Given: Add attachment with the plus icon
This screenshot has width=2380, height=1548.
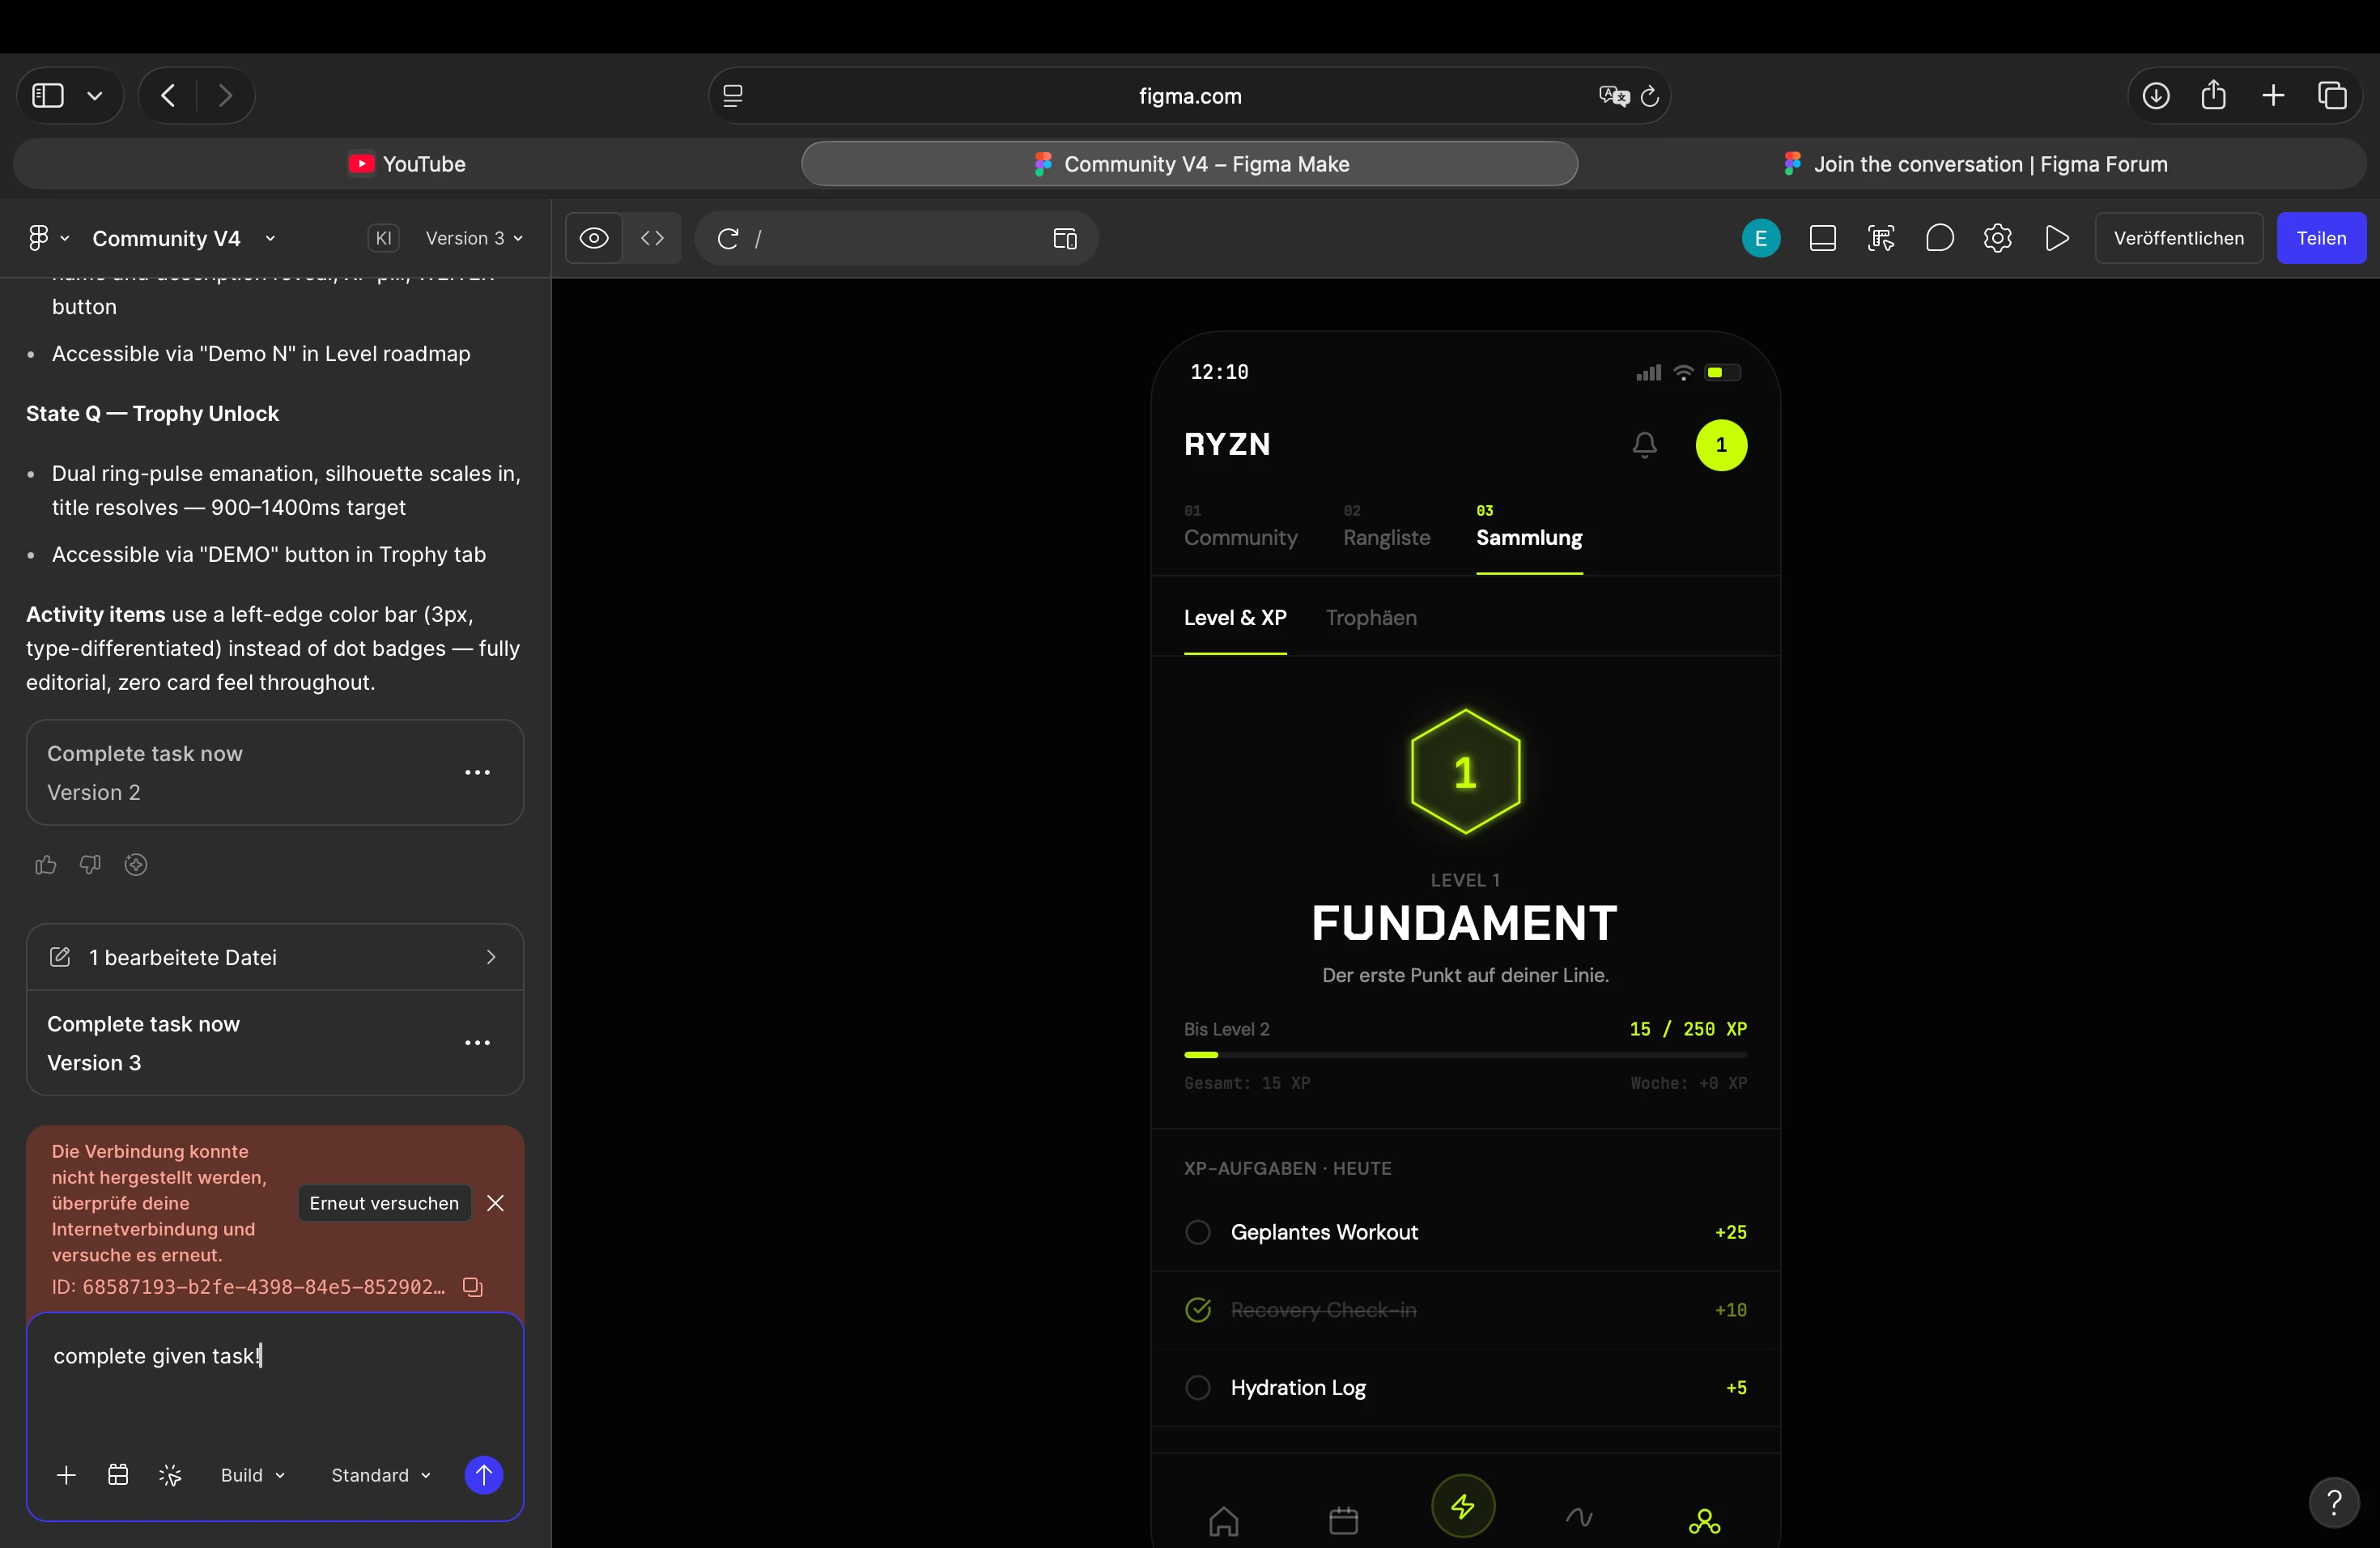Looking at the screenshot, I should point(66,1475).
